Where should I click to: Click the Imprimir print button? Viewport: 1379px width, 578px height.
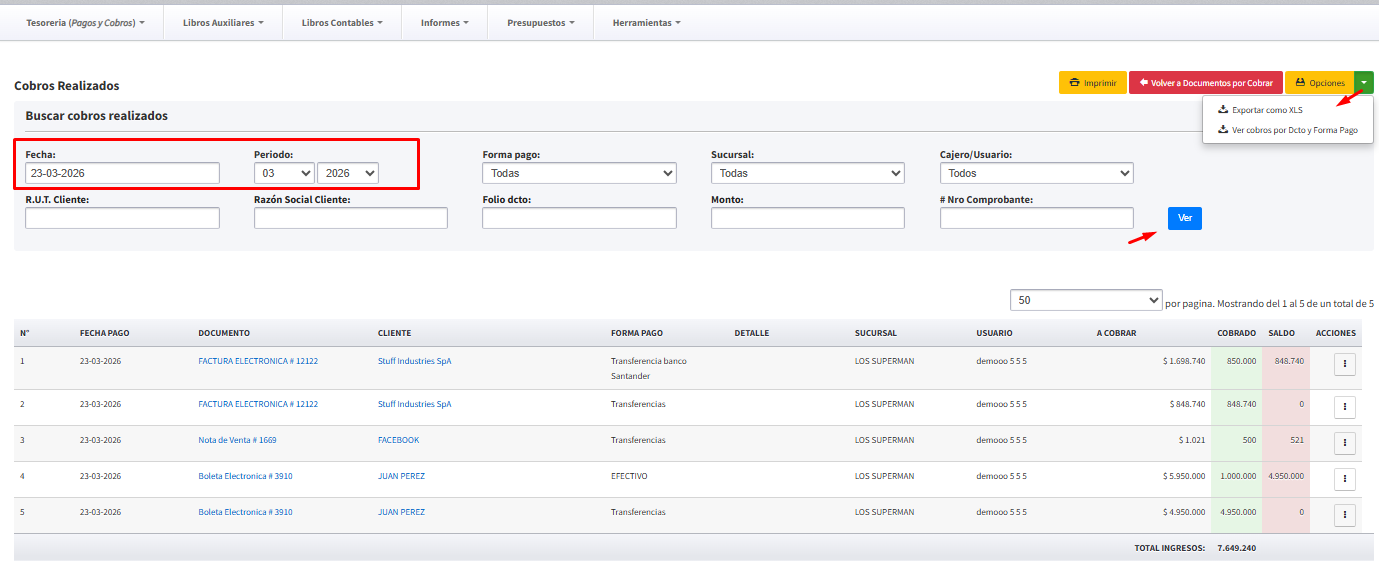1092,83
